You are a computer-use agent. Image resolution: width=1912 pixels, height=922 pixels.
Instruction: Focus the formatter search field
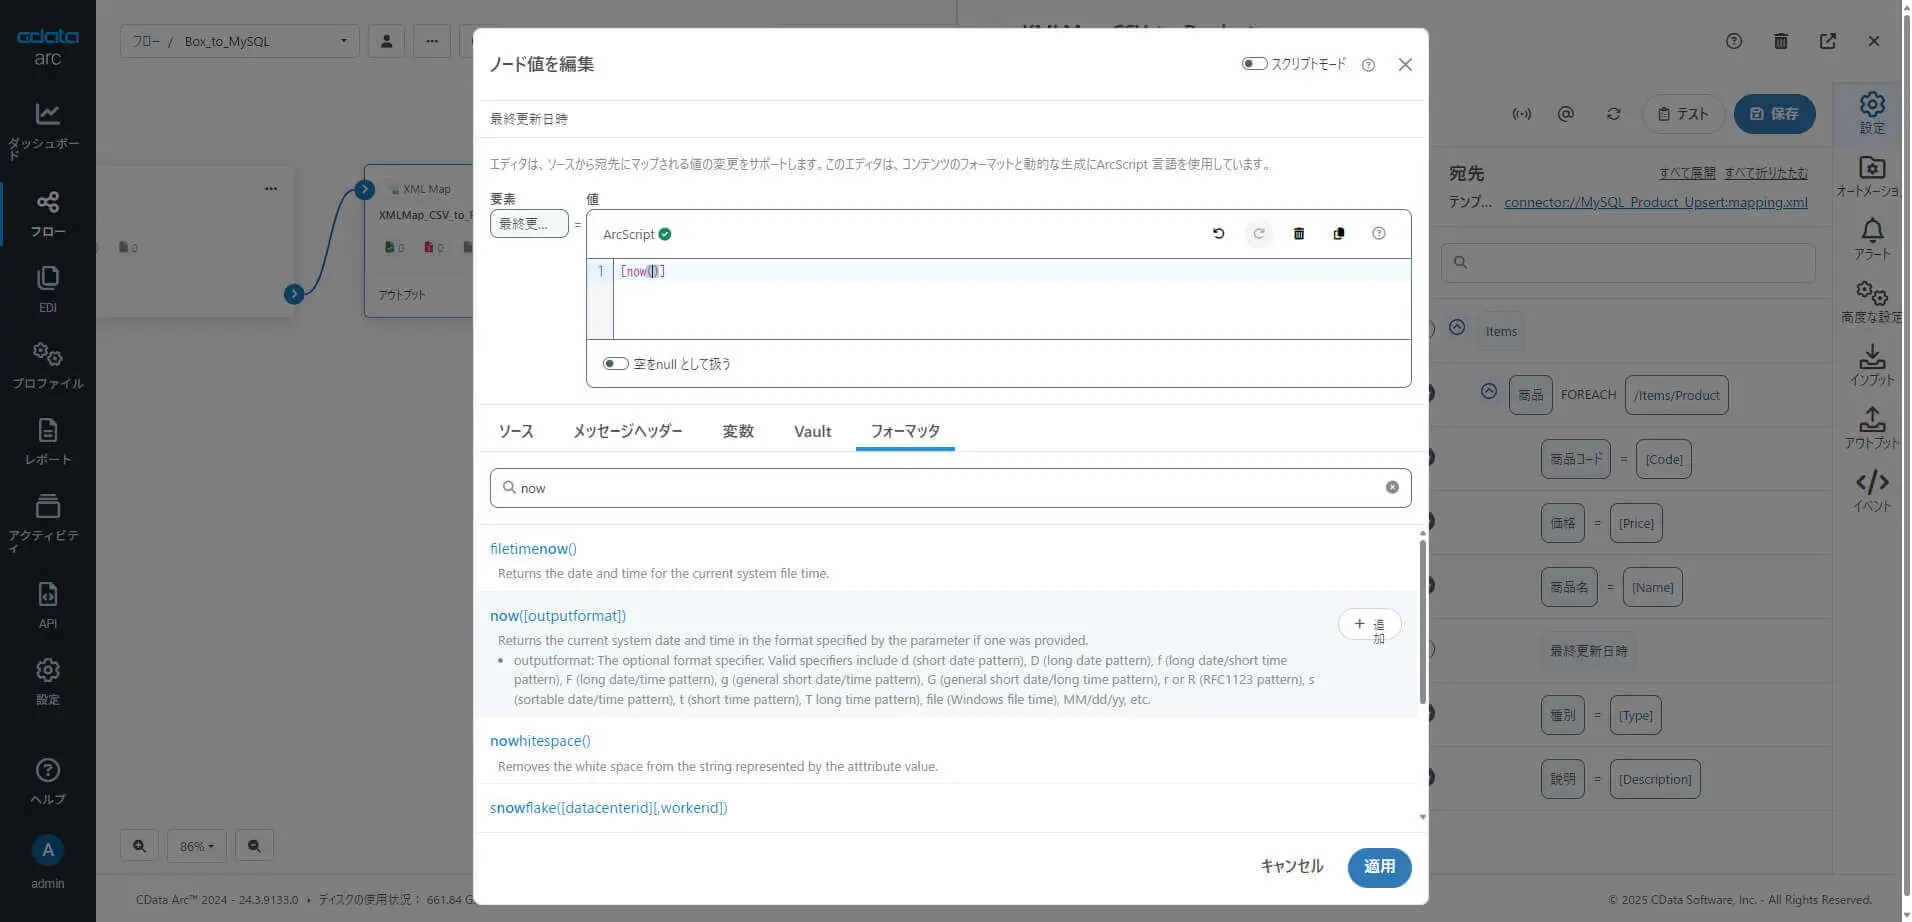click(x=950, y=488)
